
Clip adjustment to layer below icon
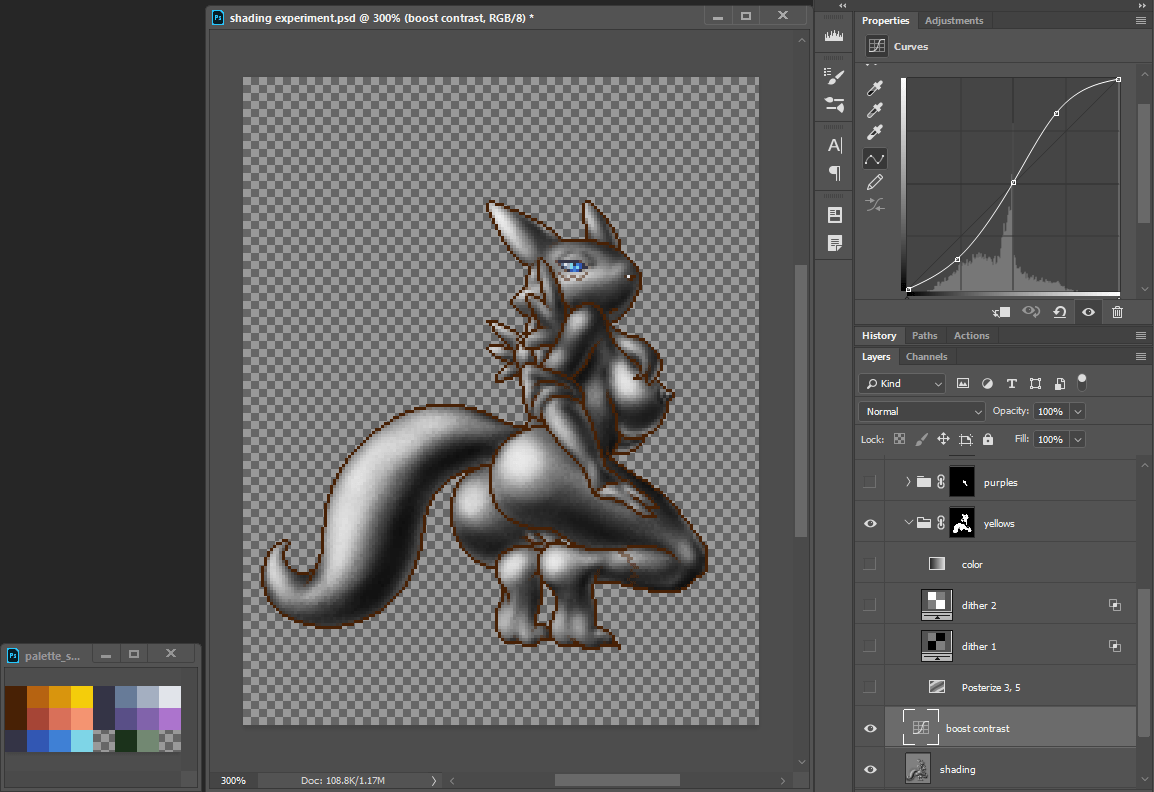point(1002,312)
